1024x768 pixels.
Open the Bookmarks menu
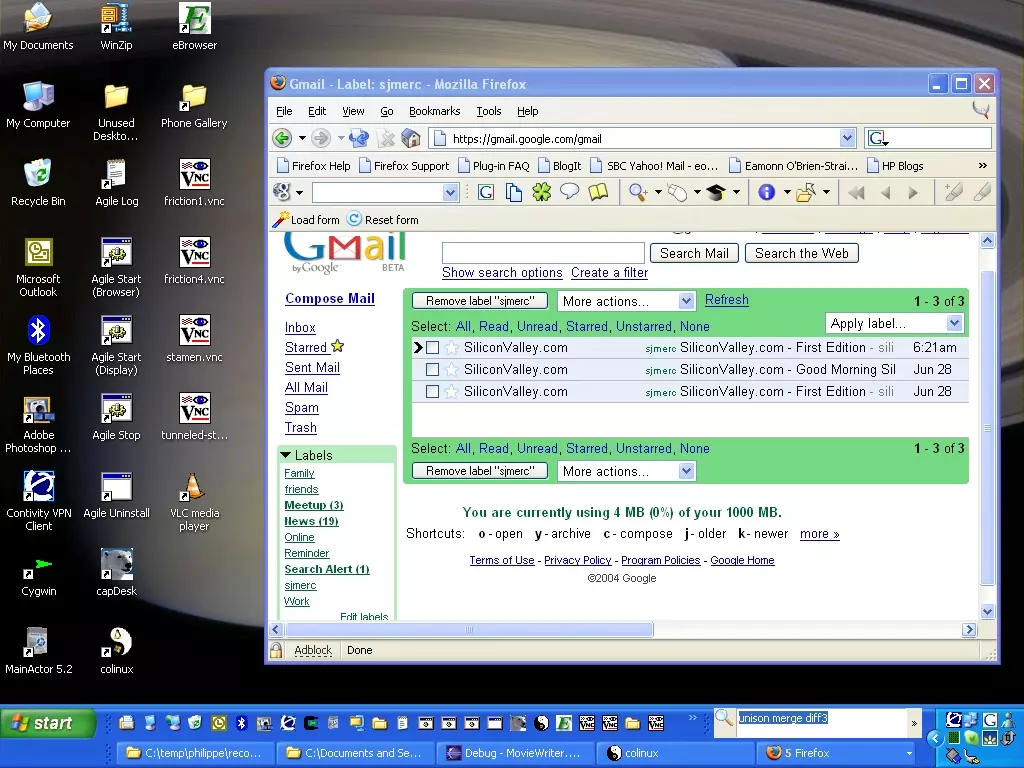(434, 111)
